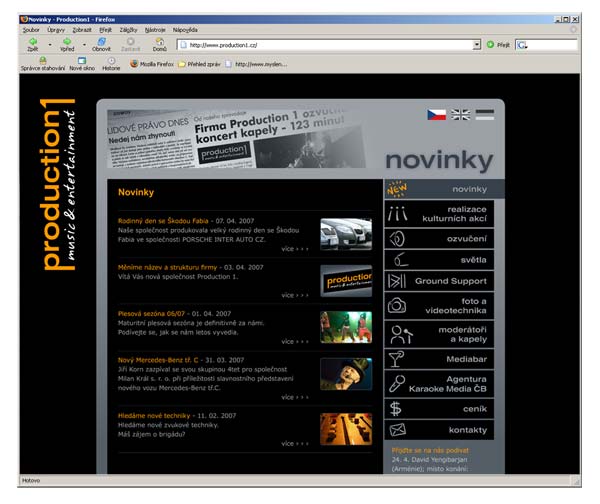
Task: Stop loading with Zastavit icon
Action: (130, 44)
